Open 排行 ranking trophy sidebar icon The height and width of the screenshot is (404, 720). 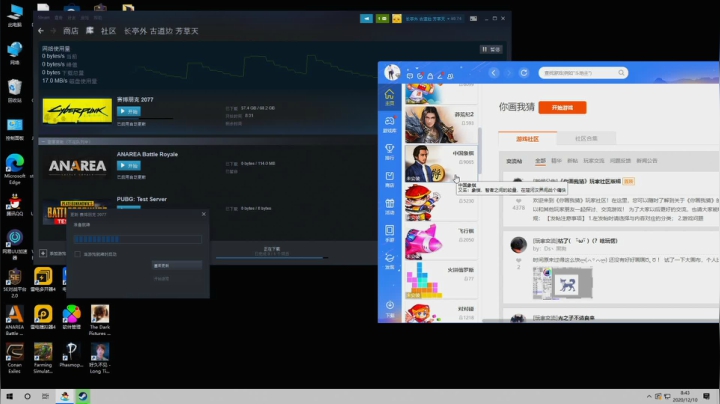point(389,152)
